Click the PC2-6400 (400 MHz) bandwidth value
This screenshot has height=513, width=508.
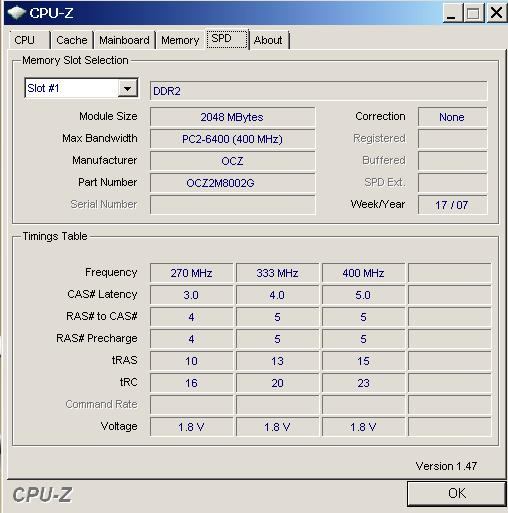click(232, 139)
